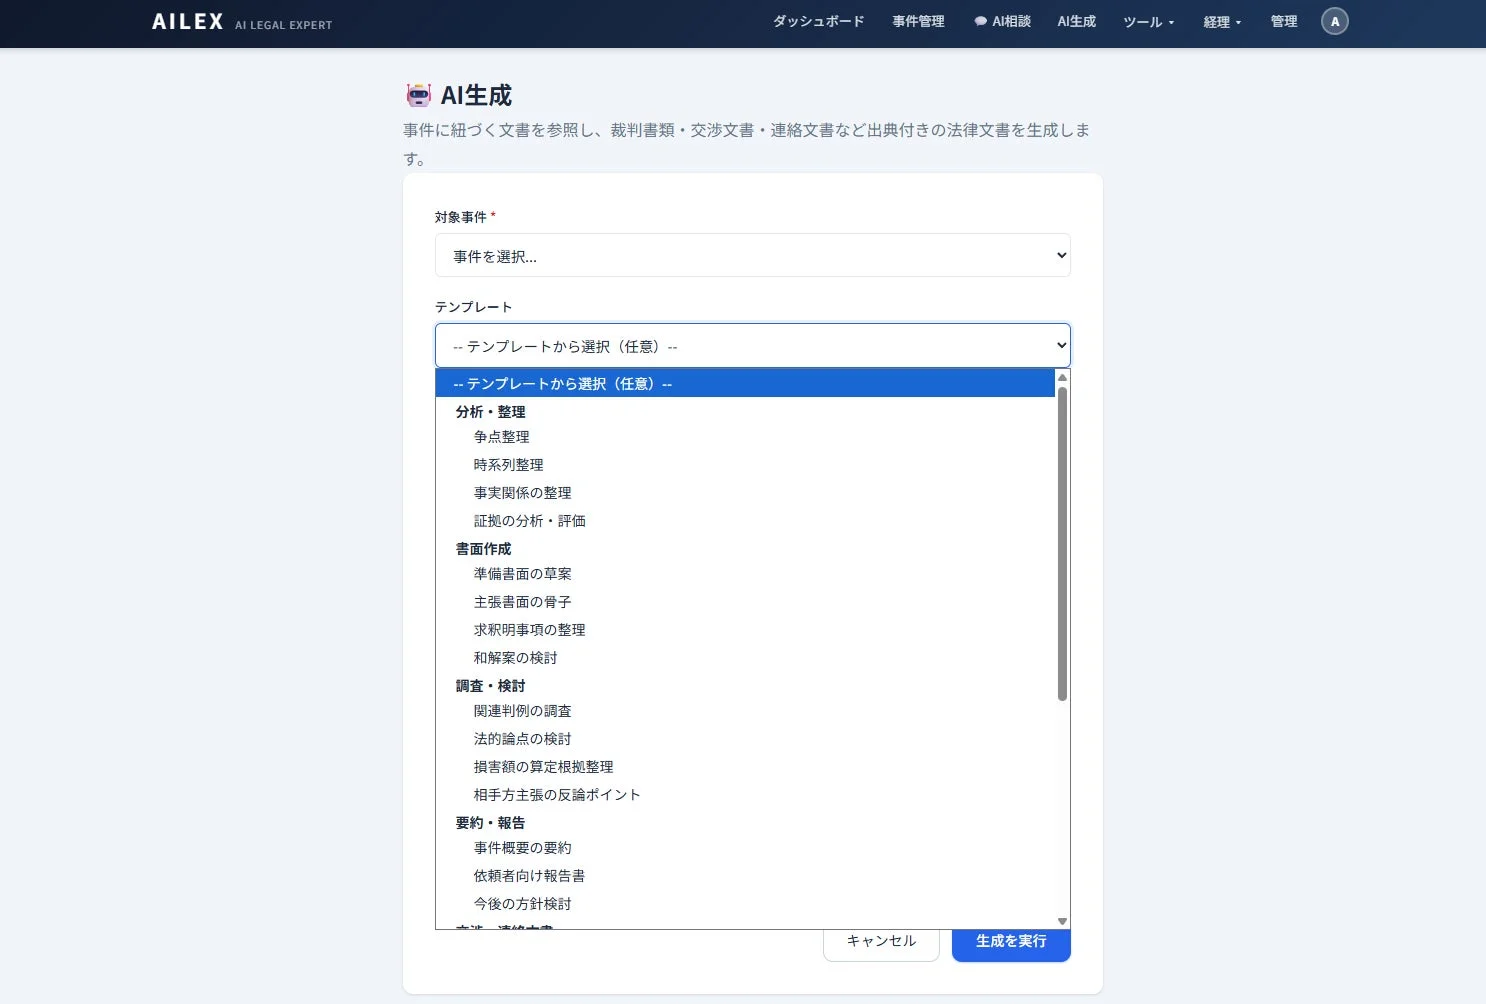Choose 証拠の分析・評価 option

tap(529, 520)
